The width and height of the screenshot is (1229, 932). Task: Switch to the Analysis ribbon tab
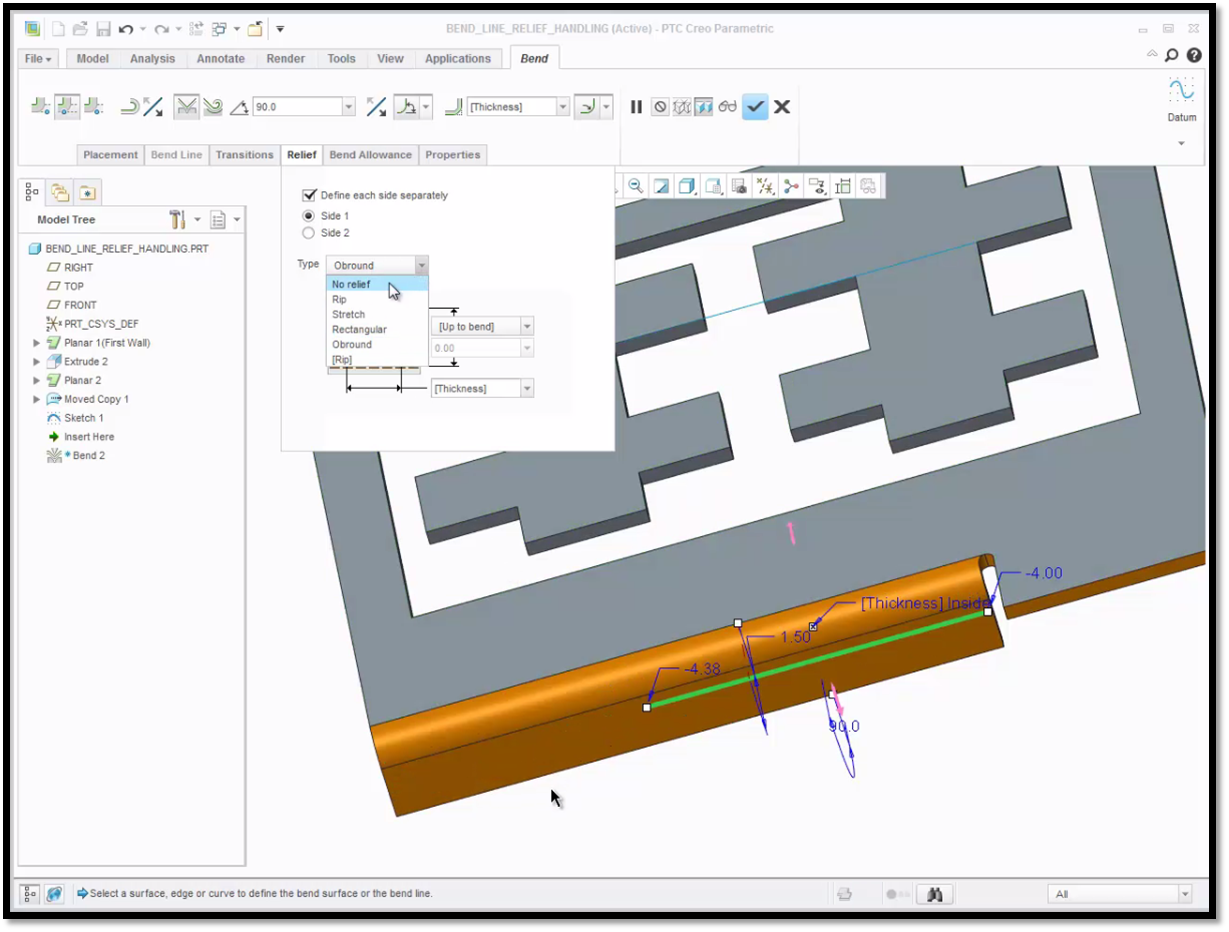[x=152, y=59]
